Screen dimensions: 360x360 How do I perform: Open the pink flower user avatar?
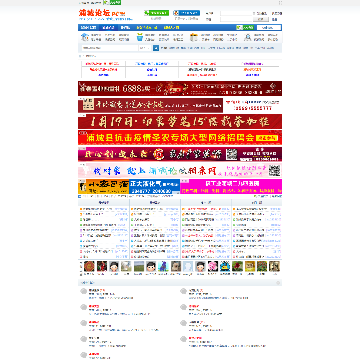(x=213, y=266)
